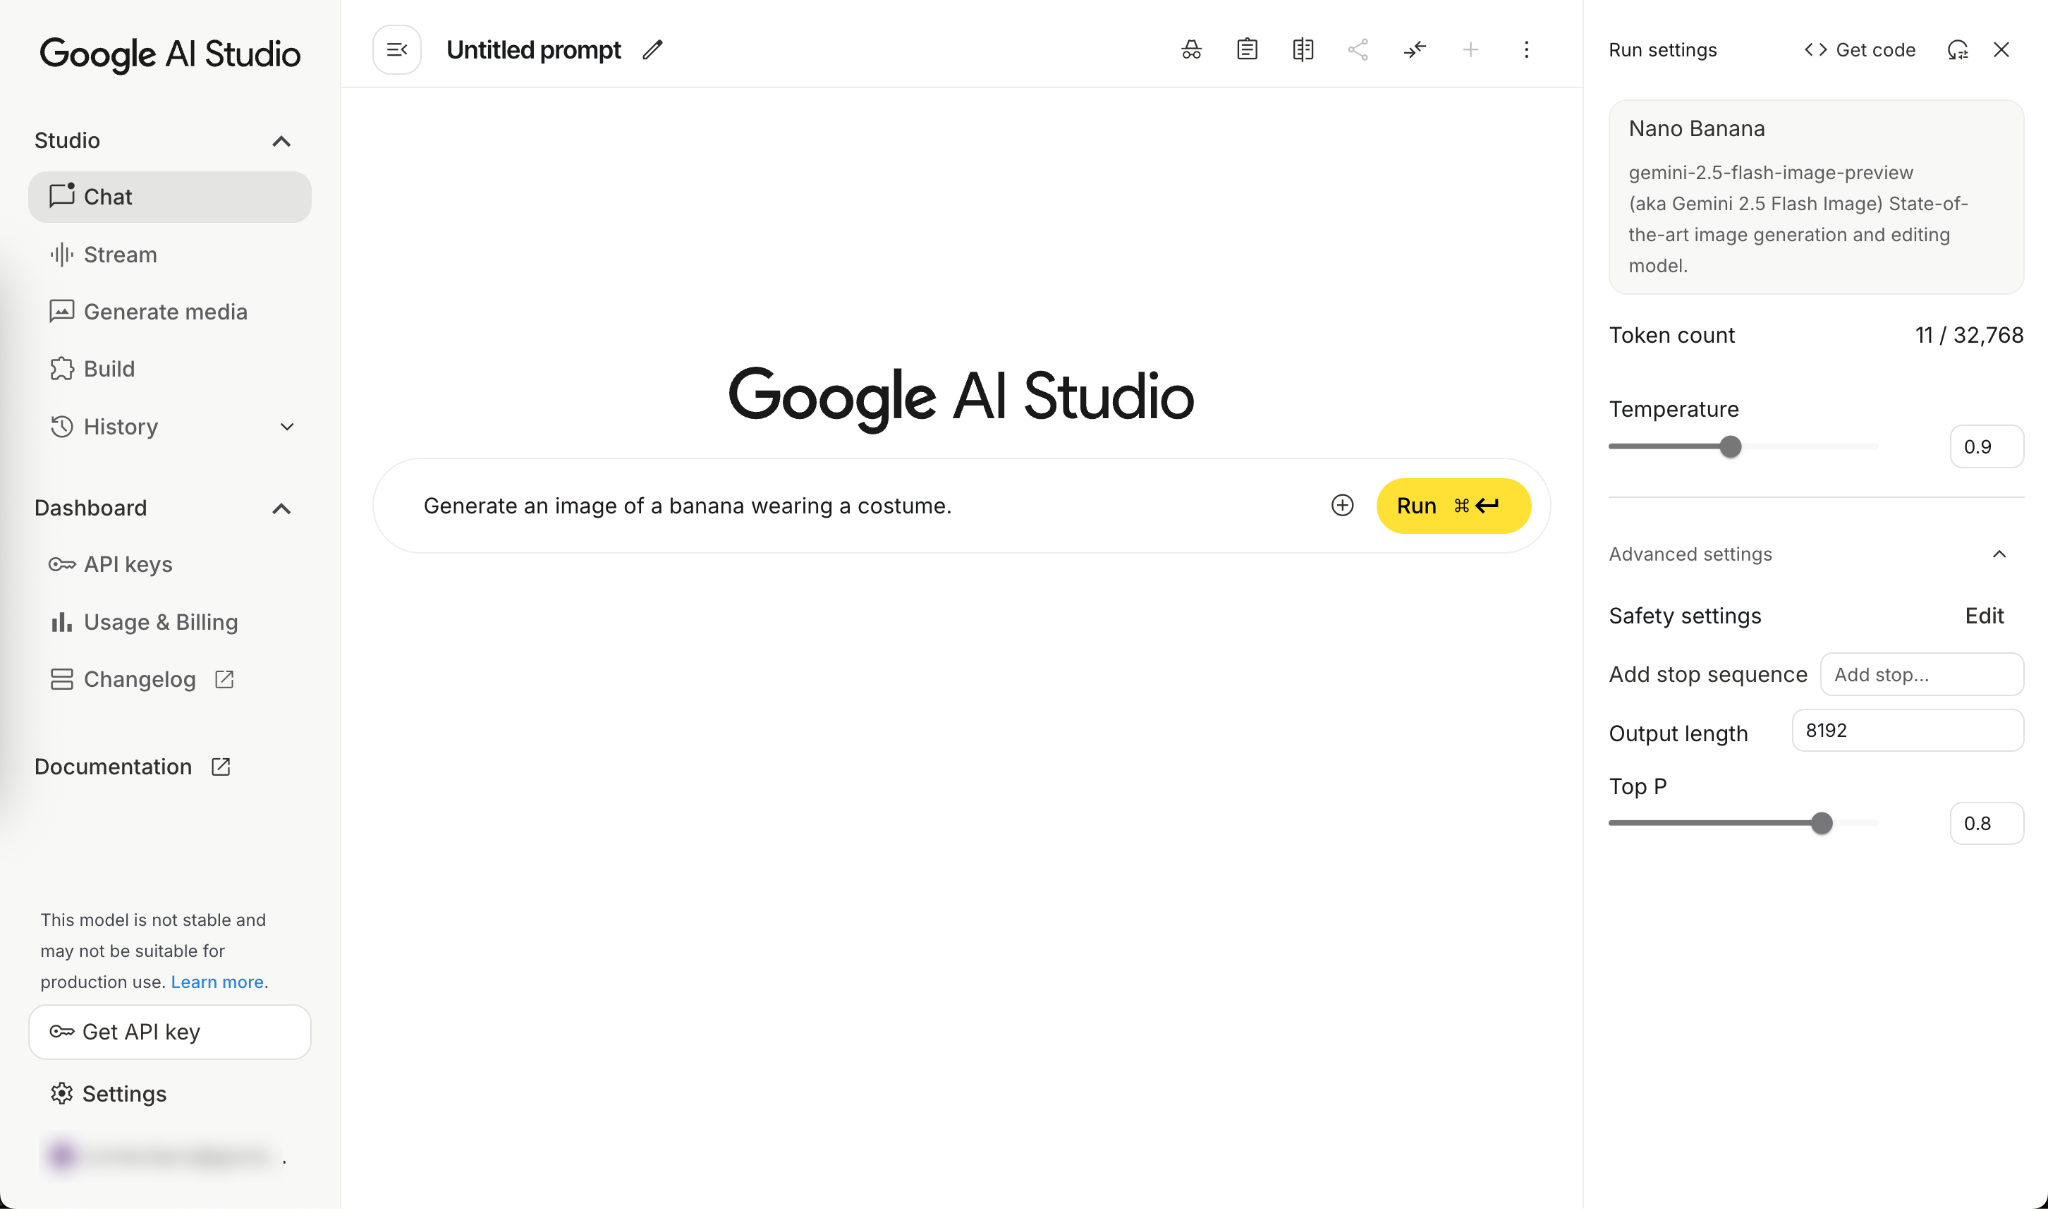Open the three-dot more options menu
This screenshot has height=1209, width=2048.
[x=1526, y=50]
